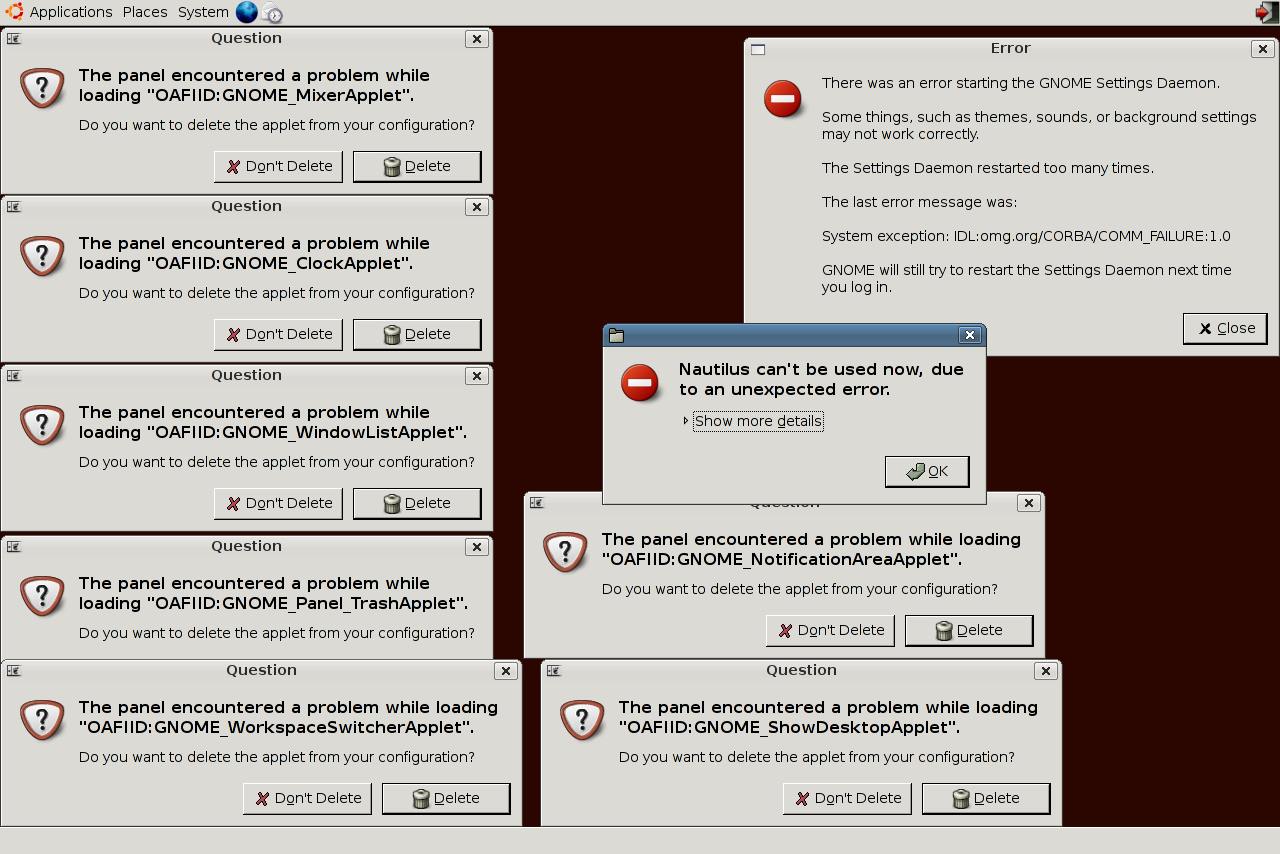Open window menu icon of WindowListApplet dialog

point(14,375)
